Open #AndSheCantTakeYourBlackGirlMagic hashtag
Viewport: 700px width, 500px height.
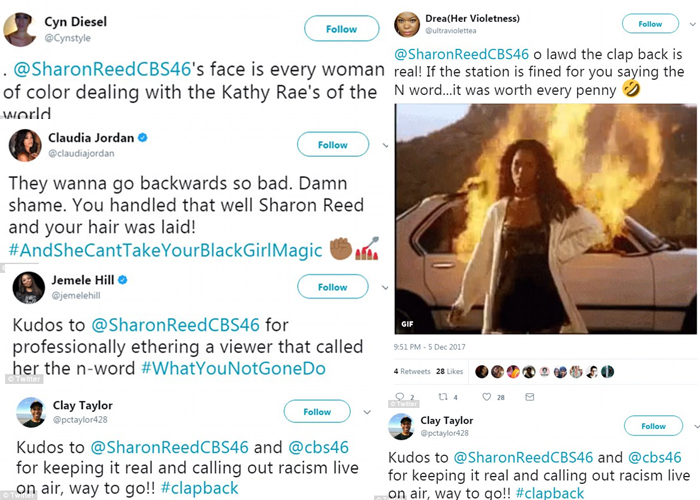[x=165, y=250]
